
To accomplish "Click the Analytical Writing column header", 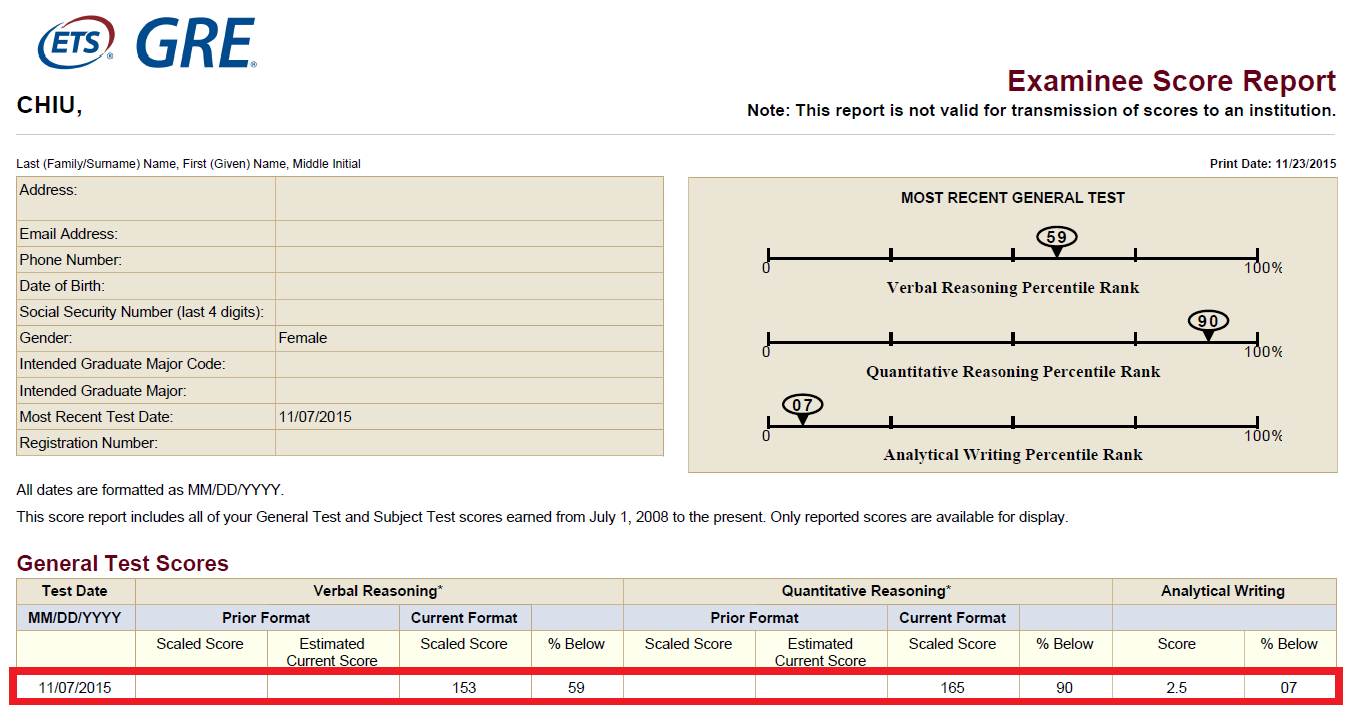I will 1223,591.
